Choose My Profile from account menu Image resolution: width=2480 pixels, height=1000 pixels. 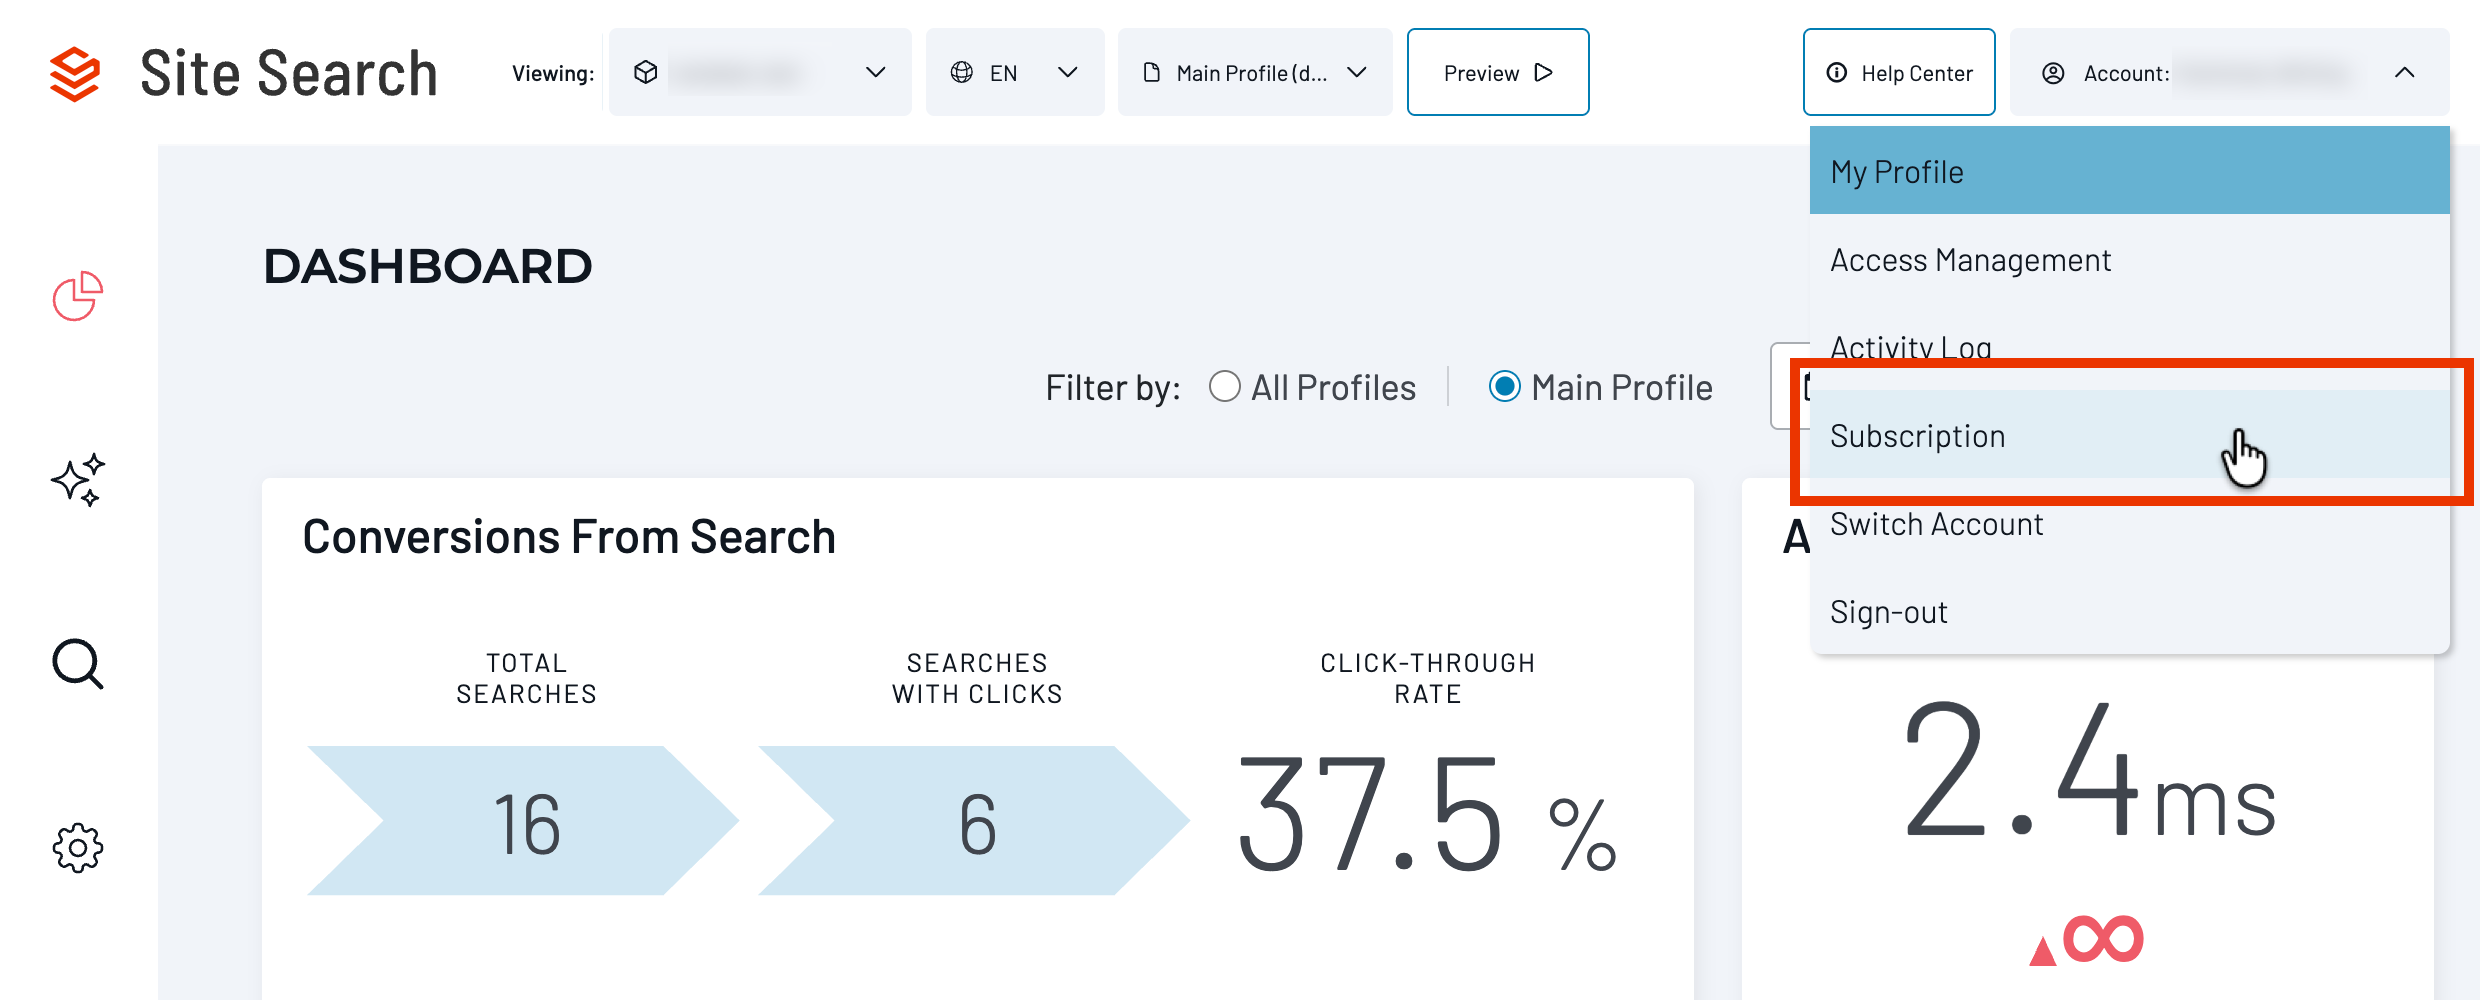(2130, 171)
